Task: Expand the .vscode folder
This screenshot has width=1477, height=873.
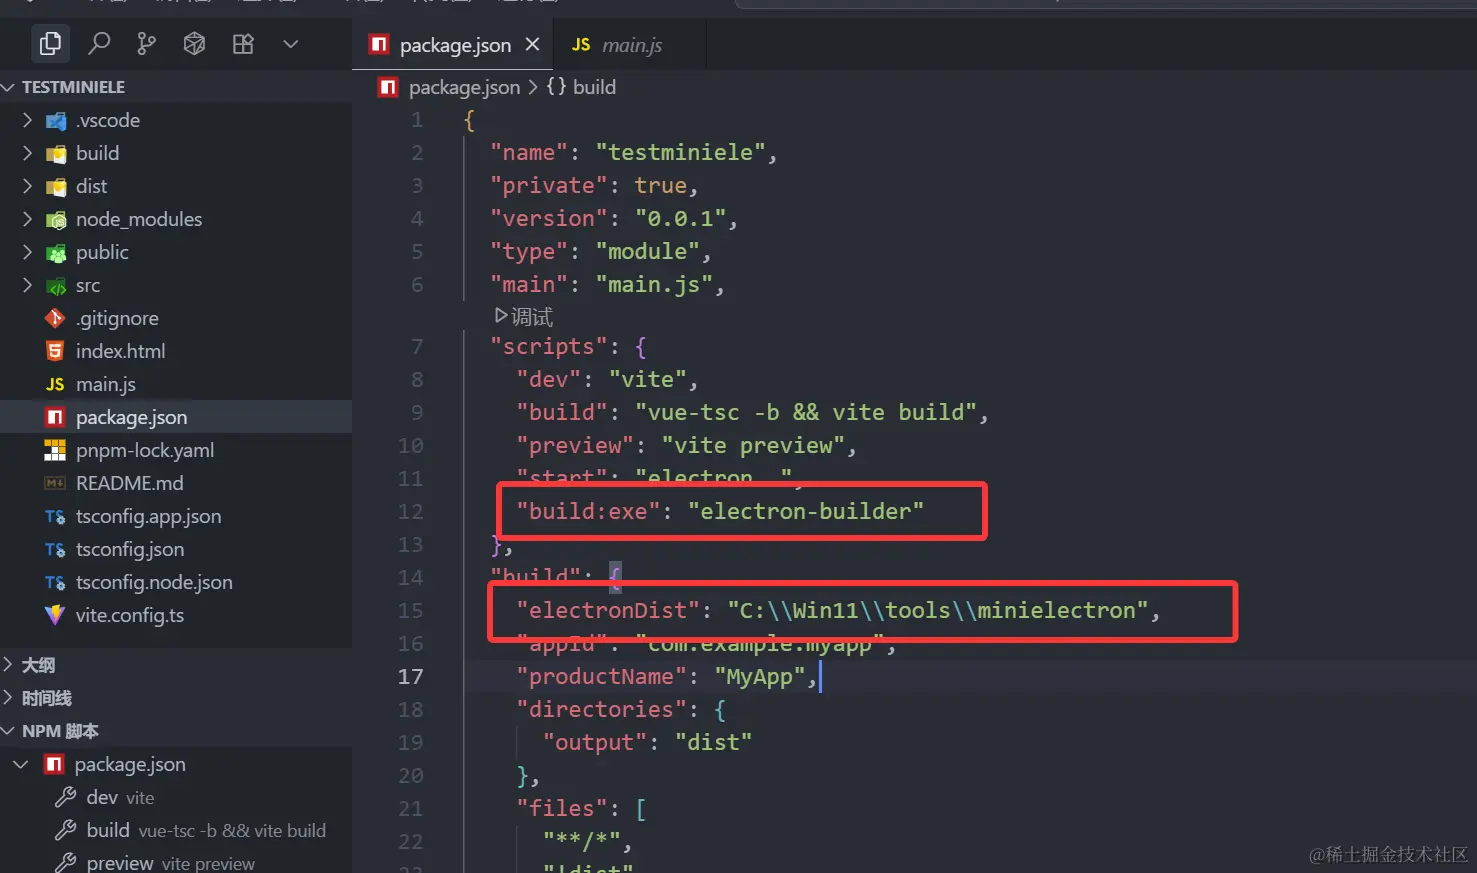Action: pos(107,120)
